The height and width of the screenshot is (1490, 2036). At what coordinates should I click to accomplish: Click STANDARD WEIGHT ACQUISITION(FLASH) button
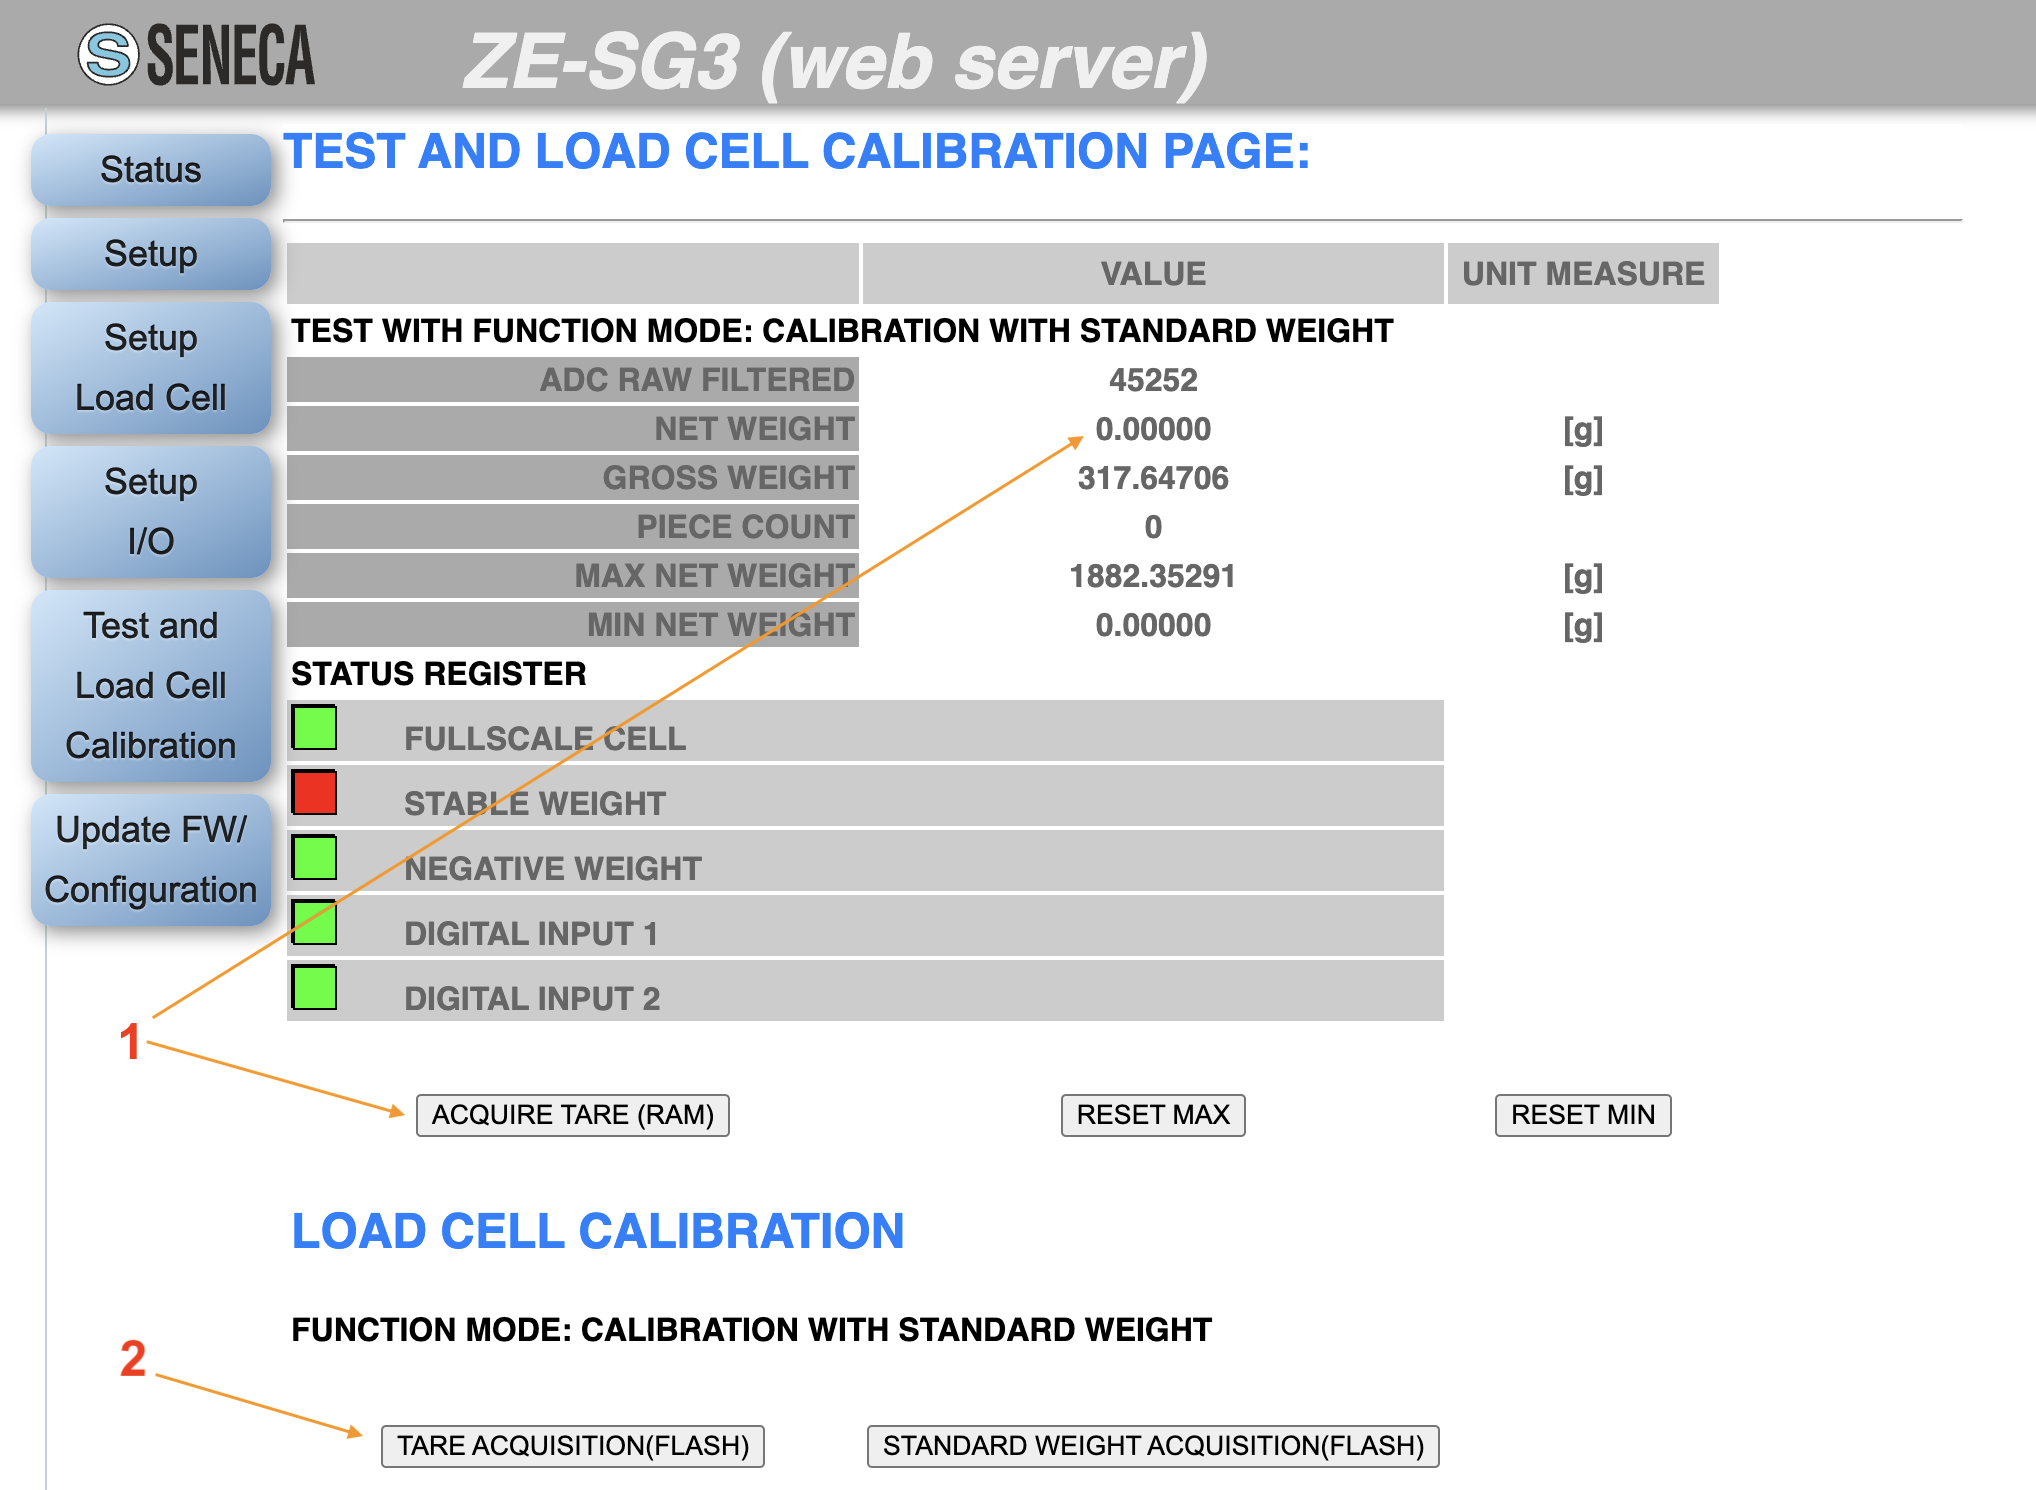click(x=1153, y=1446)
